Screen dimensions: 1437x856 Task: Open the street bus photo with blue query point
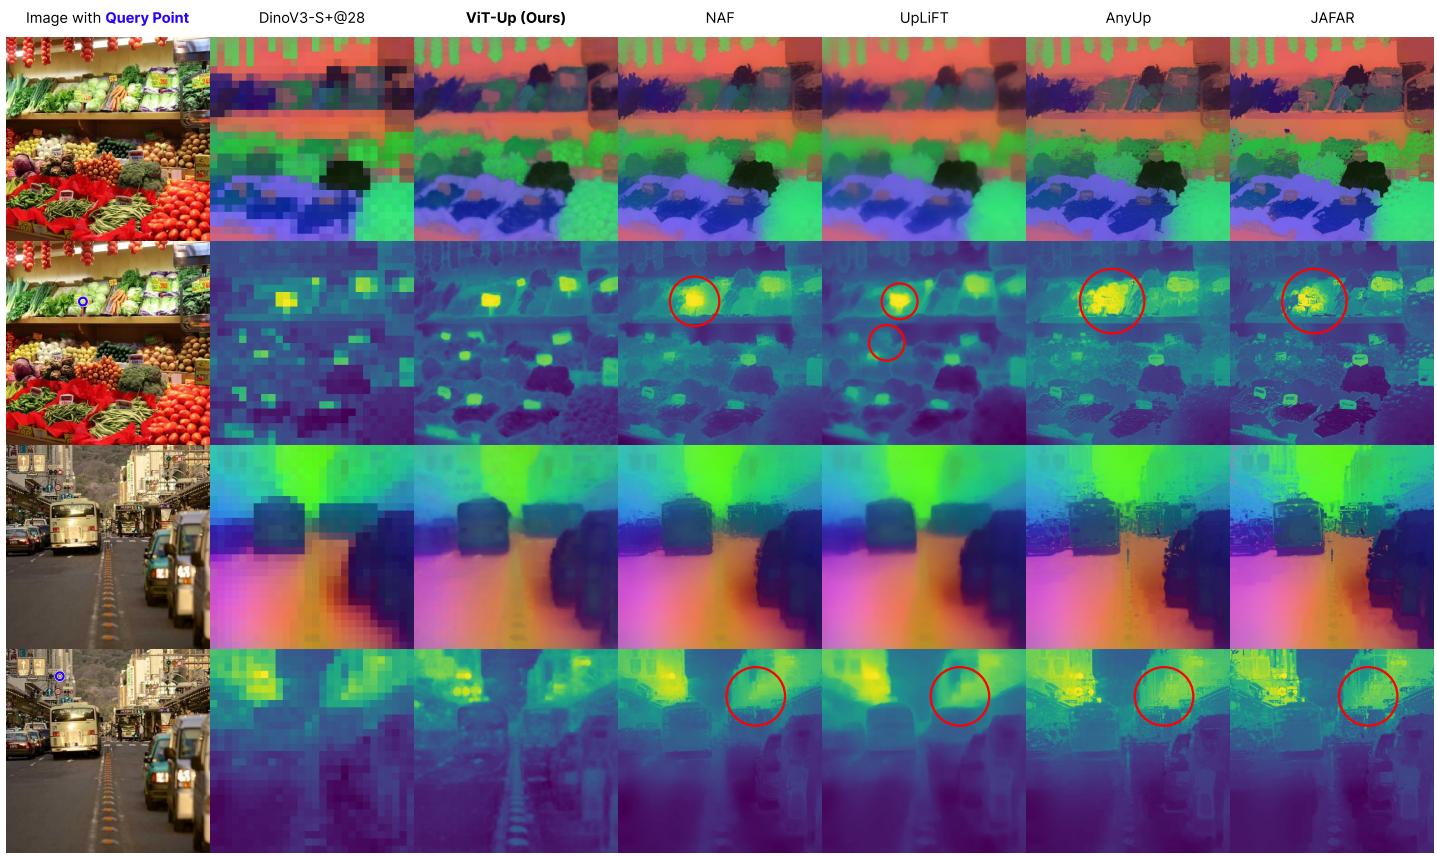coord(108,751)
